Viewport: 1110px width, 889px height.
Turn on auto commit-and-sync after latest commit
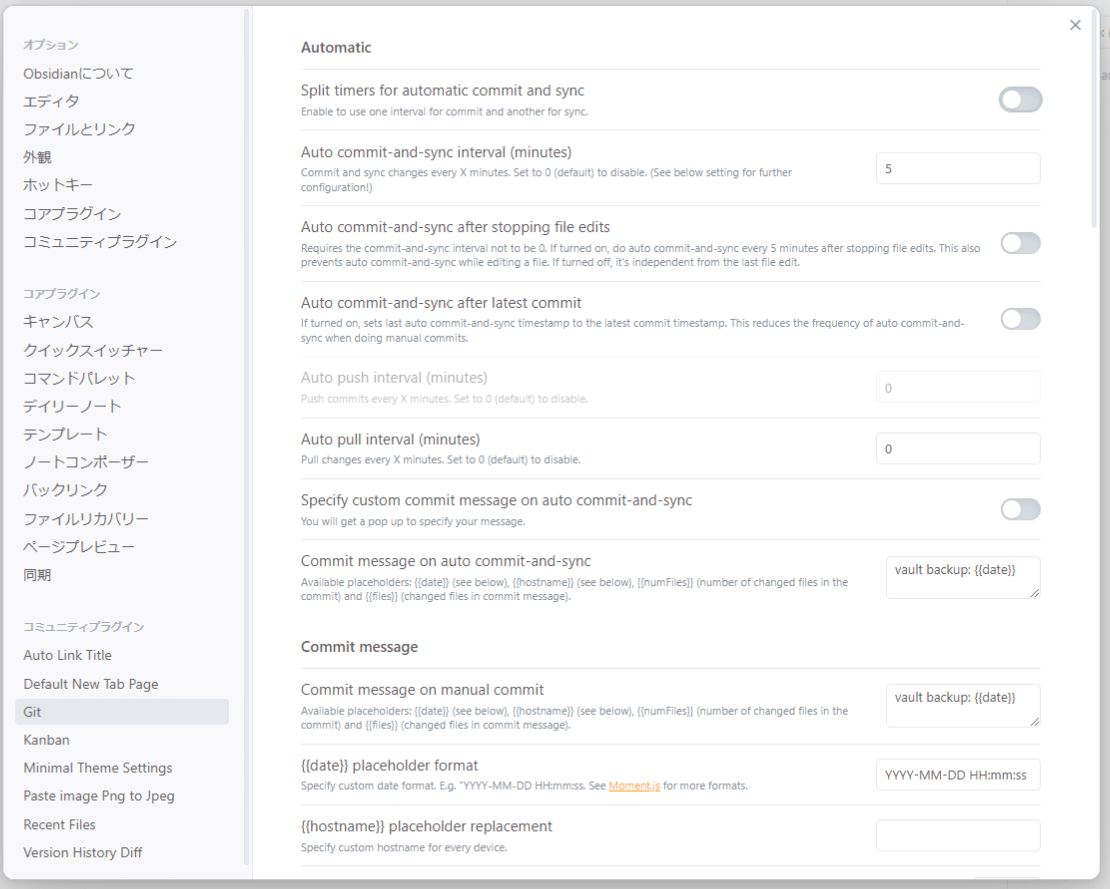tap(1020, 319)
